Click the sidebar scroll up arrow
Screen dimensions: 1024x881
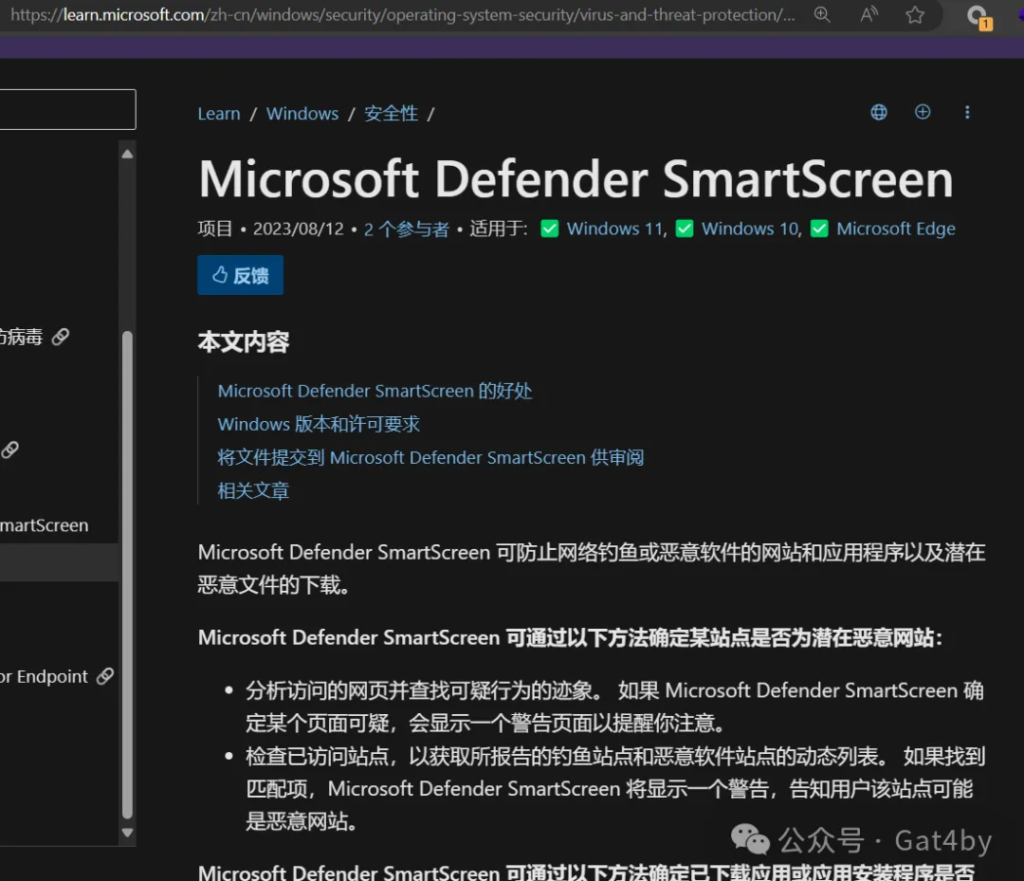(x=127, y=154)
